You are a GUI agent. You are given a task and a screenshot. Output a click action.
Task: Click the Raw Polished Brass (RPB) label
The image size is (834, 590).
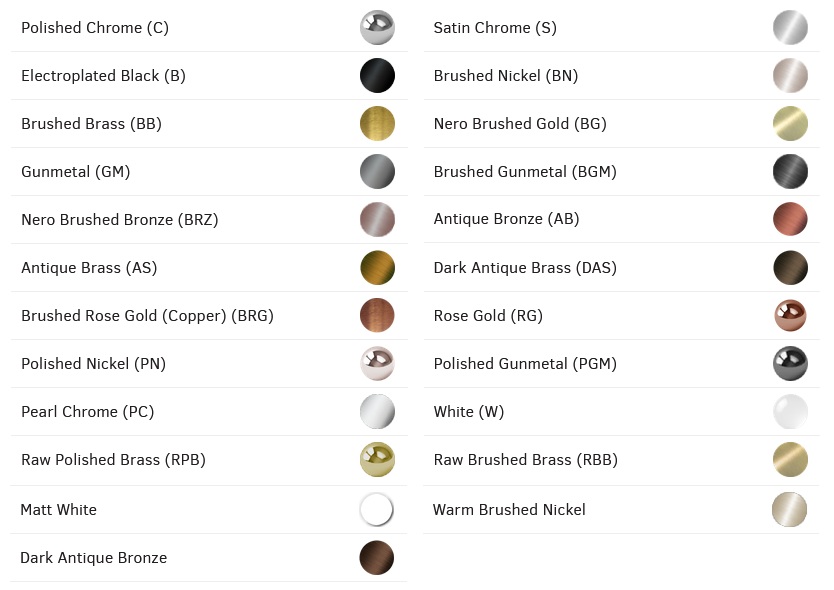[x=113, y=460]
